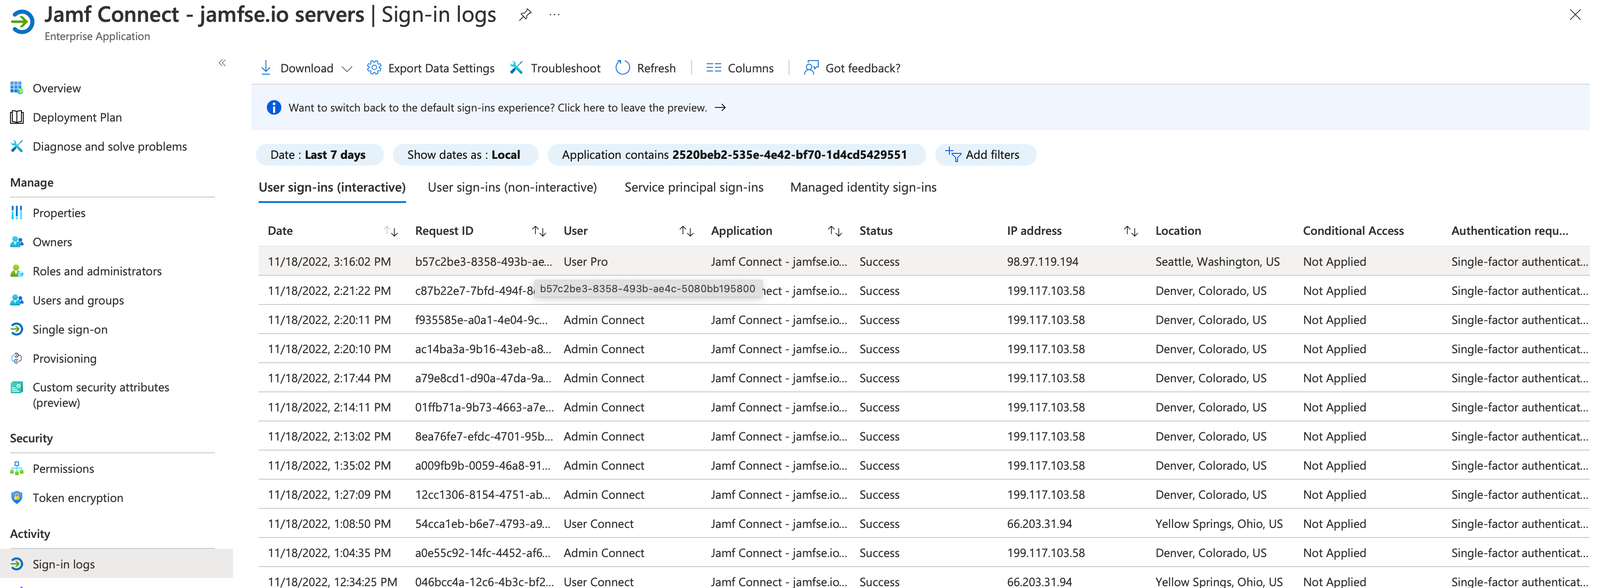
Task: Collapse the sidebar with double chevron
Action: click(x=222, y=63)
